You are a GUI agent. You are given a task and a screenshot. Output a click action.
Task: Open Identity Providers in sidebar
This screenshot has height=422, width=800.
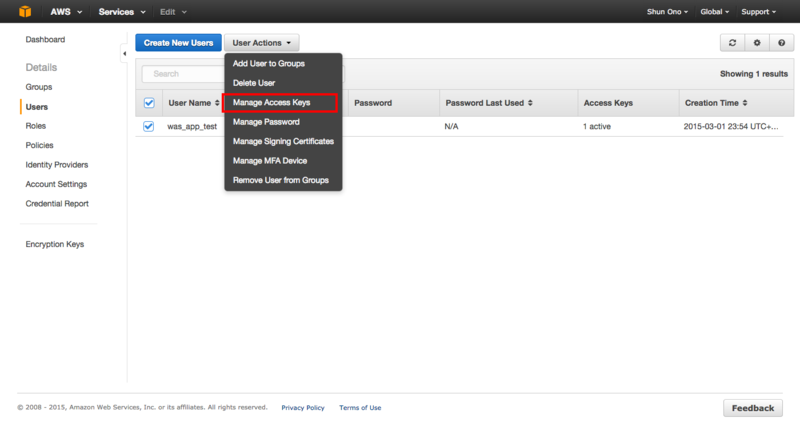(57, 165)
